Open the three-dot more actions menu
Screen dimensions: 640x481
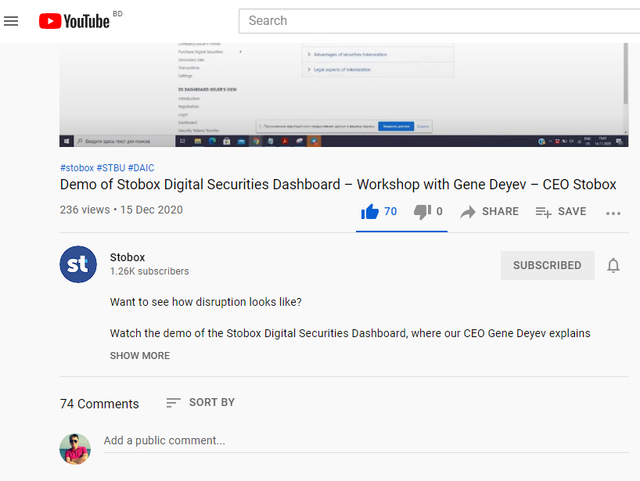pyautogui.click(x=613, y=213)
